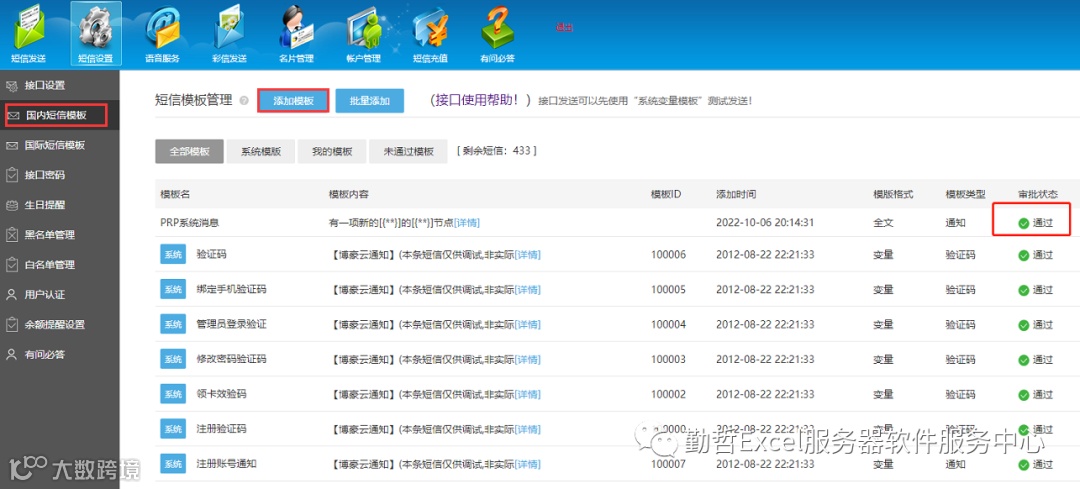Switch to the 我的模板 tab

[332, 152]
